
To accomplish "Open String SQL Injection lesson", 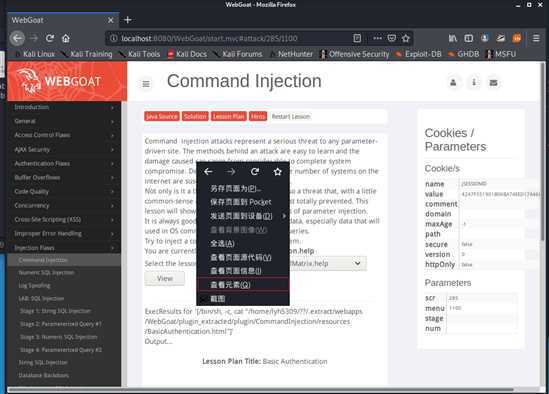I will coord(43,362).
